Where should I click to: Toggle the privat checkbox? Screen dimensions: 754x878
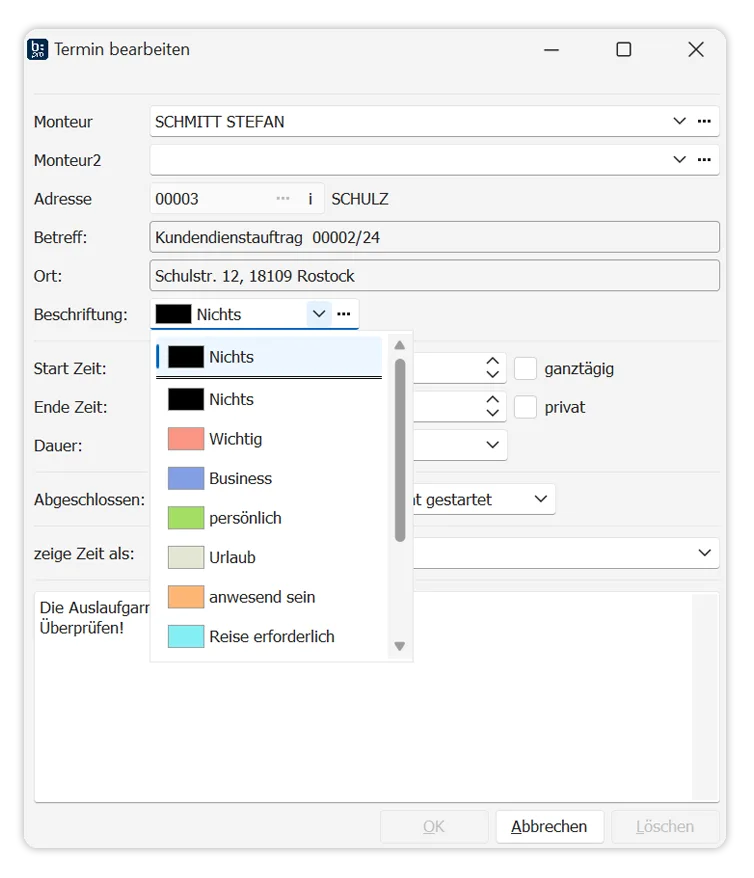[x=526, y=407]
